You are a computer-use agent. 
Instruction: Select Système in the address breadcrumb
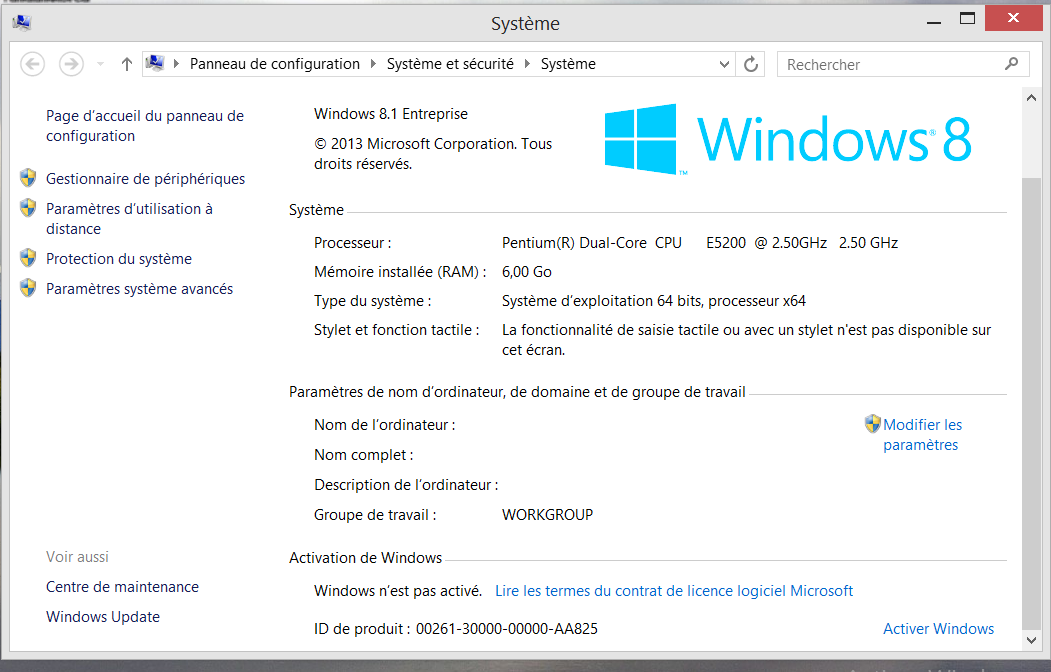pyautogui.click(x=568, y=64)
